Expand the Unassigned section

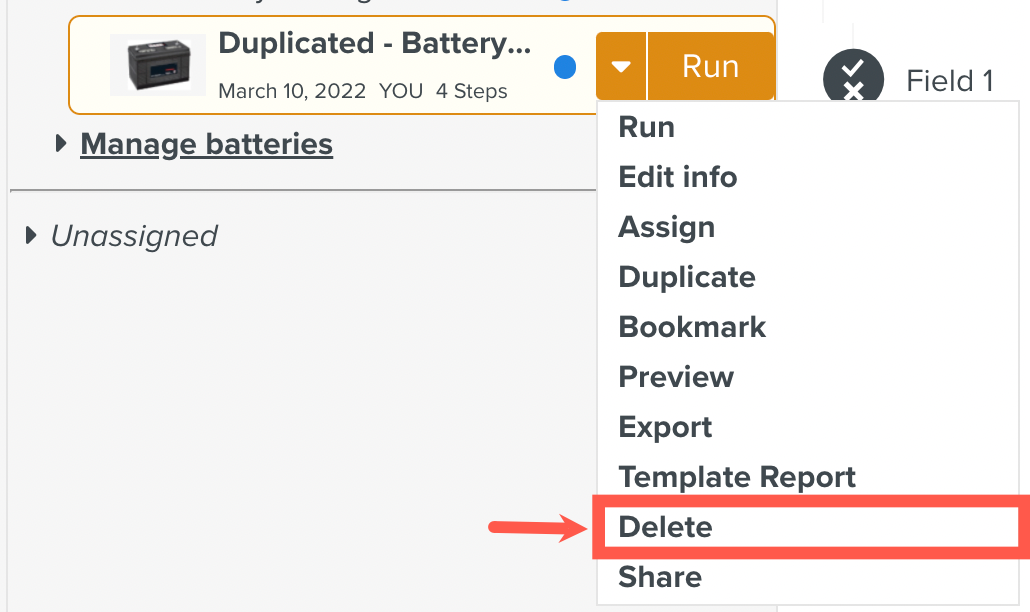tap(31, 236)
